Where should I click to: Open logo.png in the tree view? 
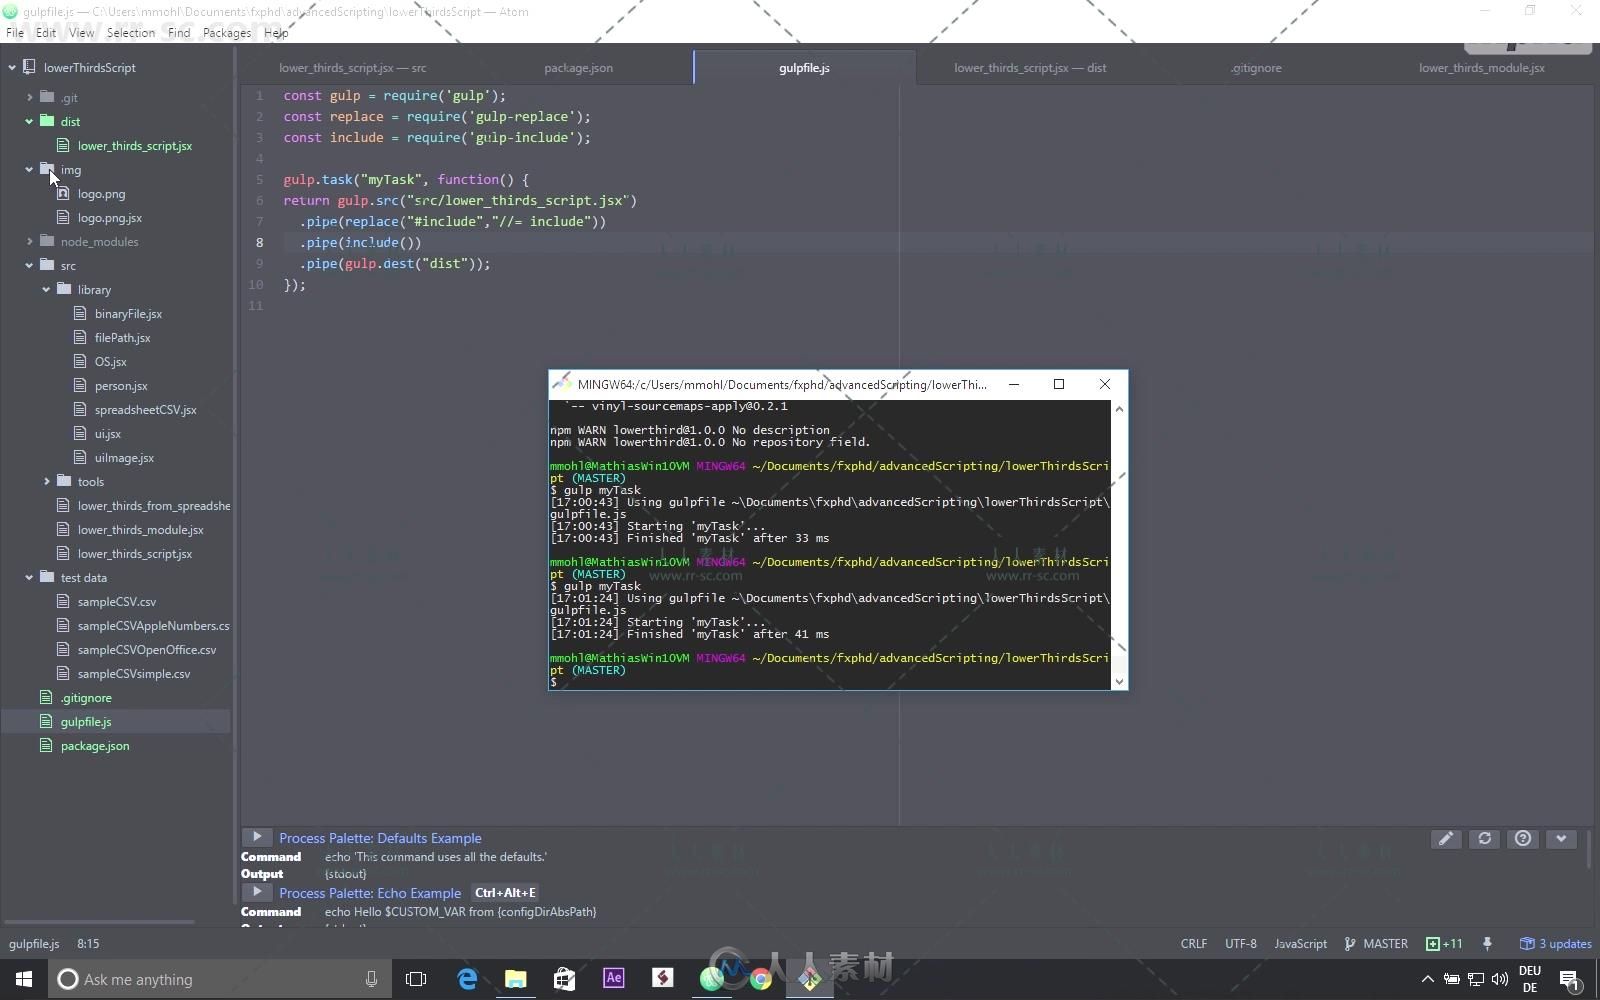point(101,194)
